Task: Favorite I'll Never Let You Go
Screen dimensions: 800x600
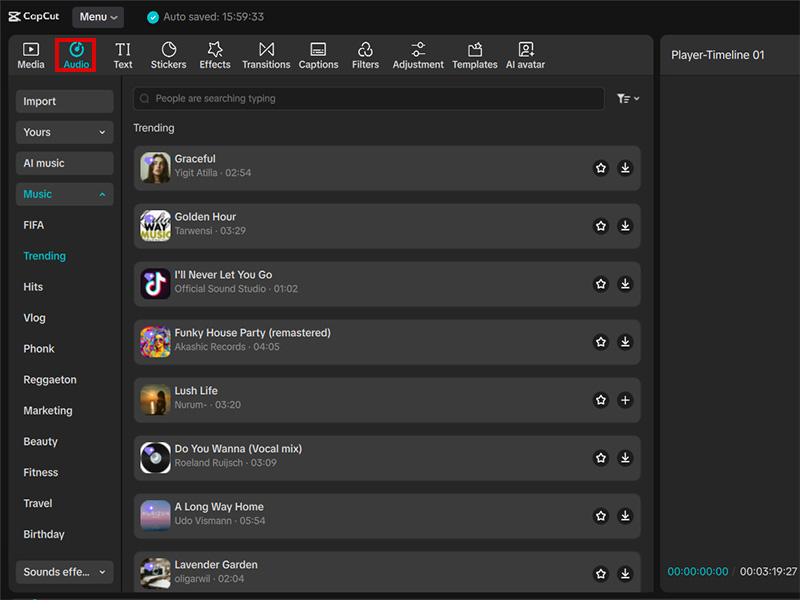Action: click(601, 284)
